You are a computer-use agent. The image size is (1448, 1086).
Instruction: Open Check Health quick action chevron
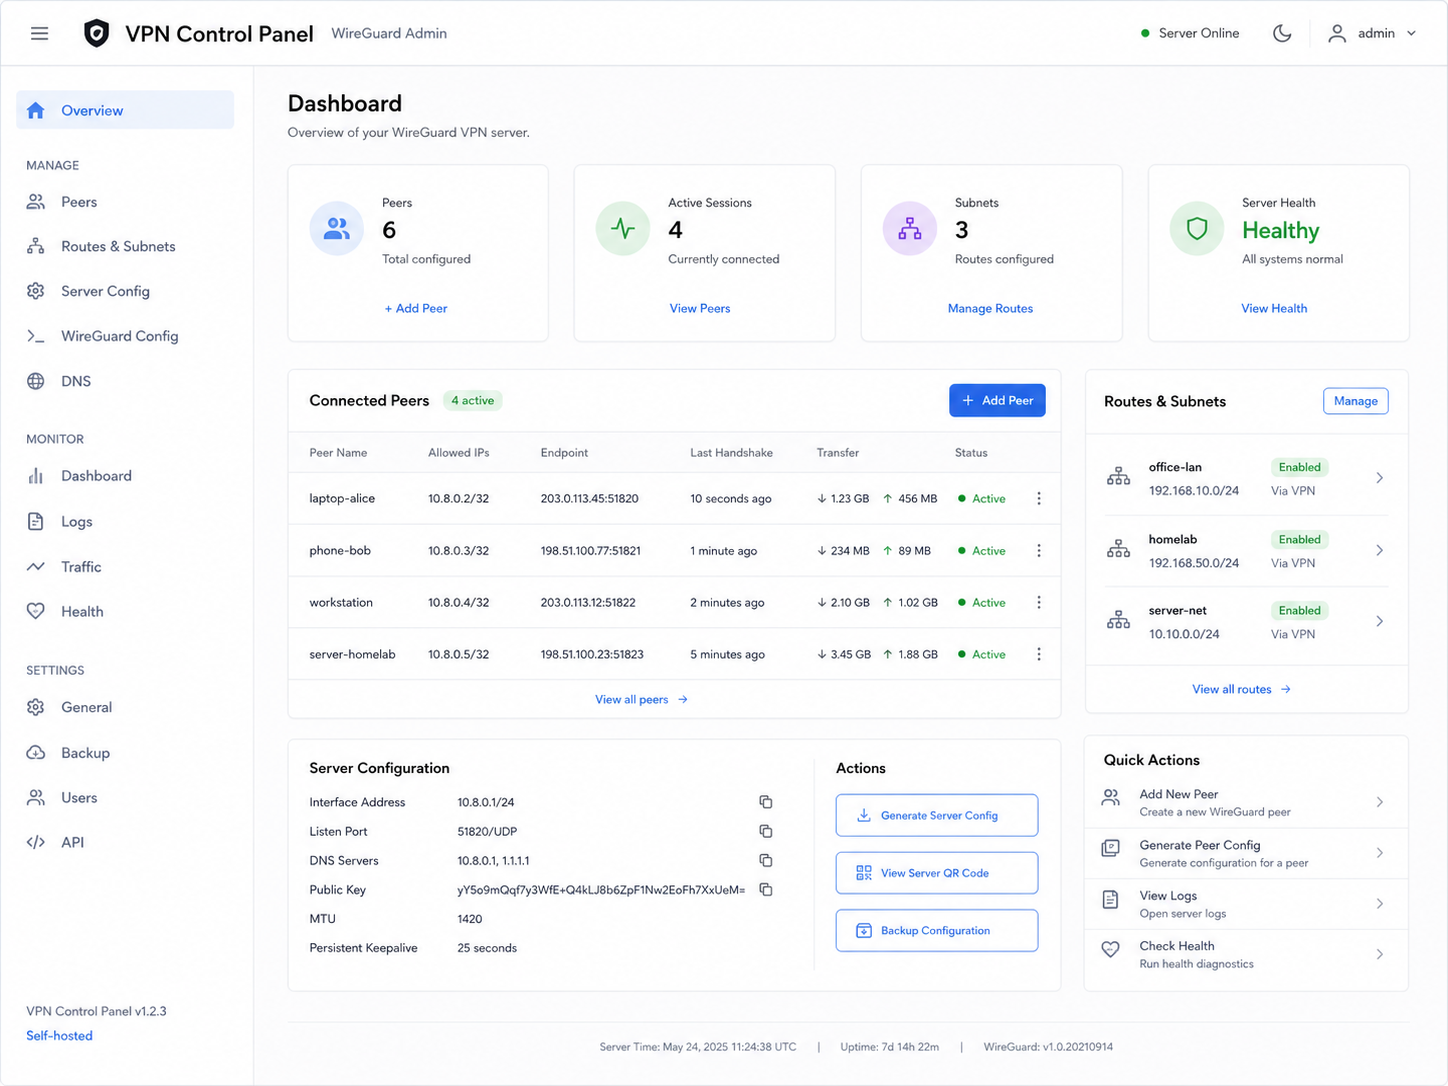click(x=1380, y=954)
